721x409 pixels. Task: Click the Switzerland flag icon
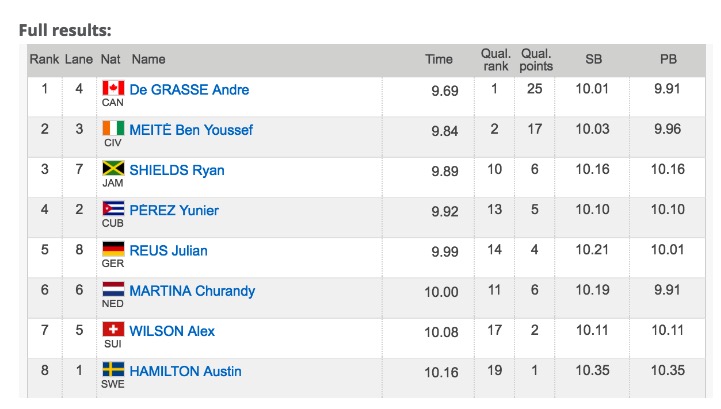coord(113,329)
